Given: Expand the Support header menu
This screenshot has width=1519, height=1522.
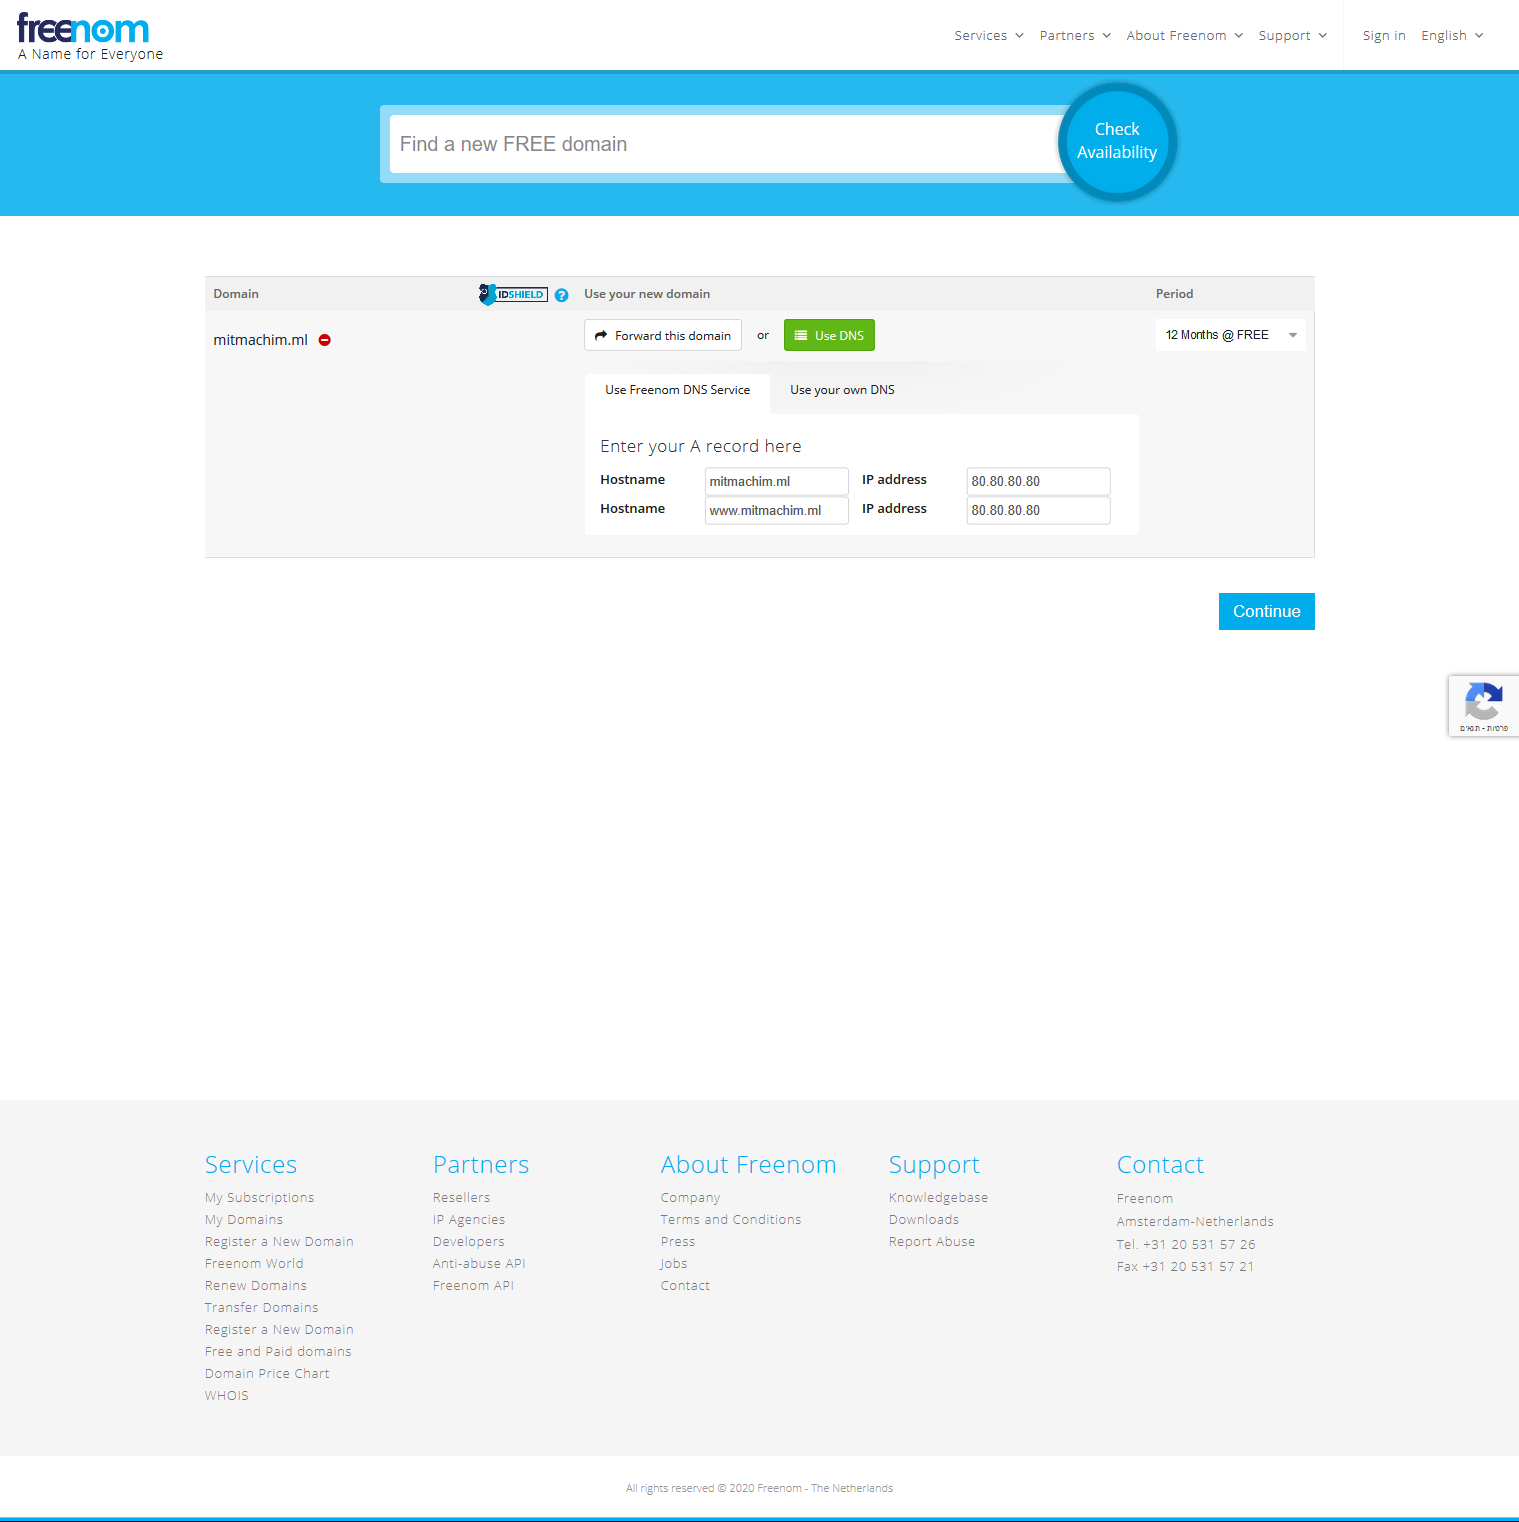Looking at the screenshot, I should (1293, 35).
